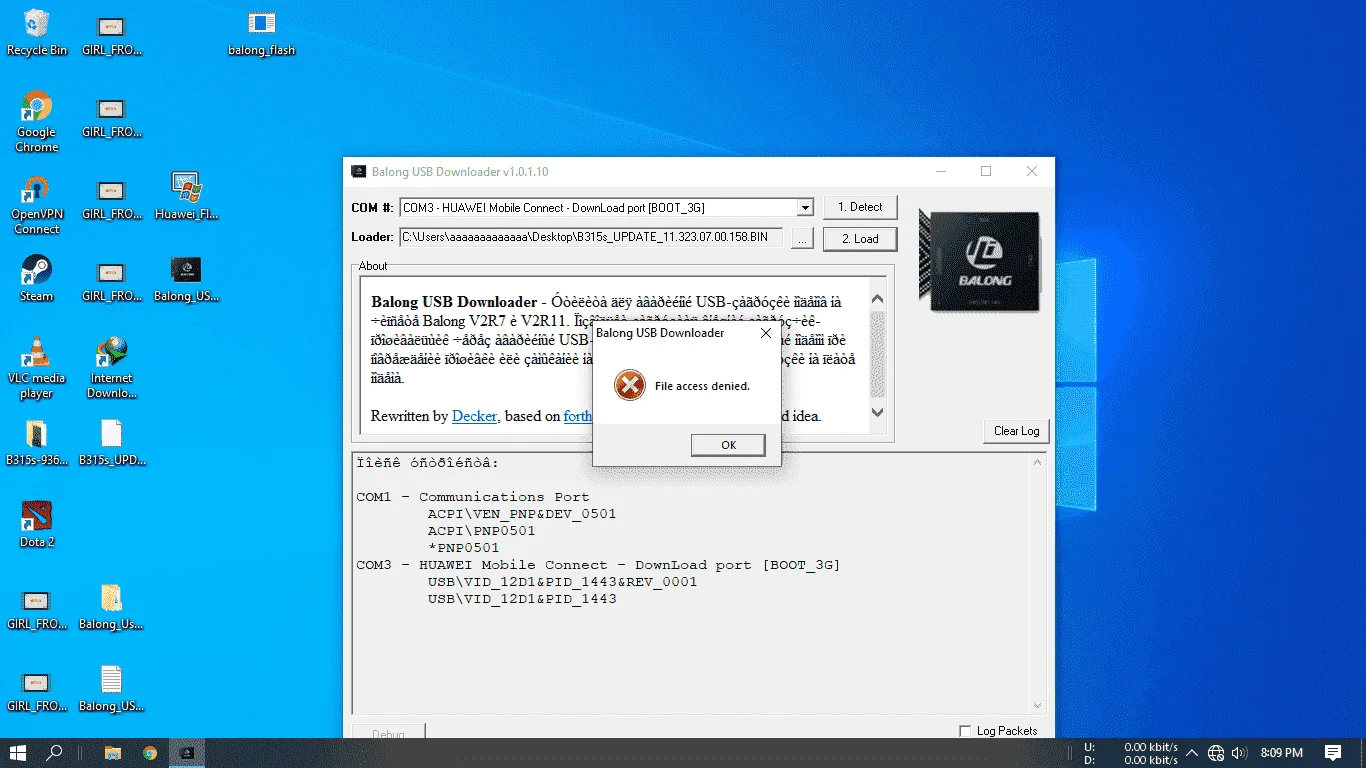Click the log line "*PNP0501"
Viewport: 1366px width, 768px height.
[x=463, y=548]
